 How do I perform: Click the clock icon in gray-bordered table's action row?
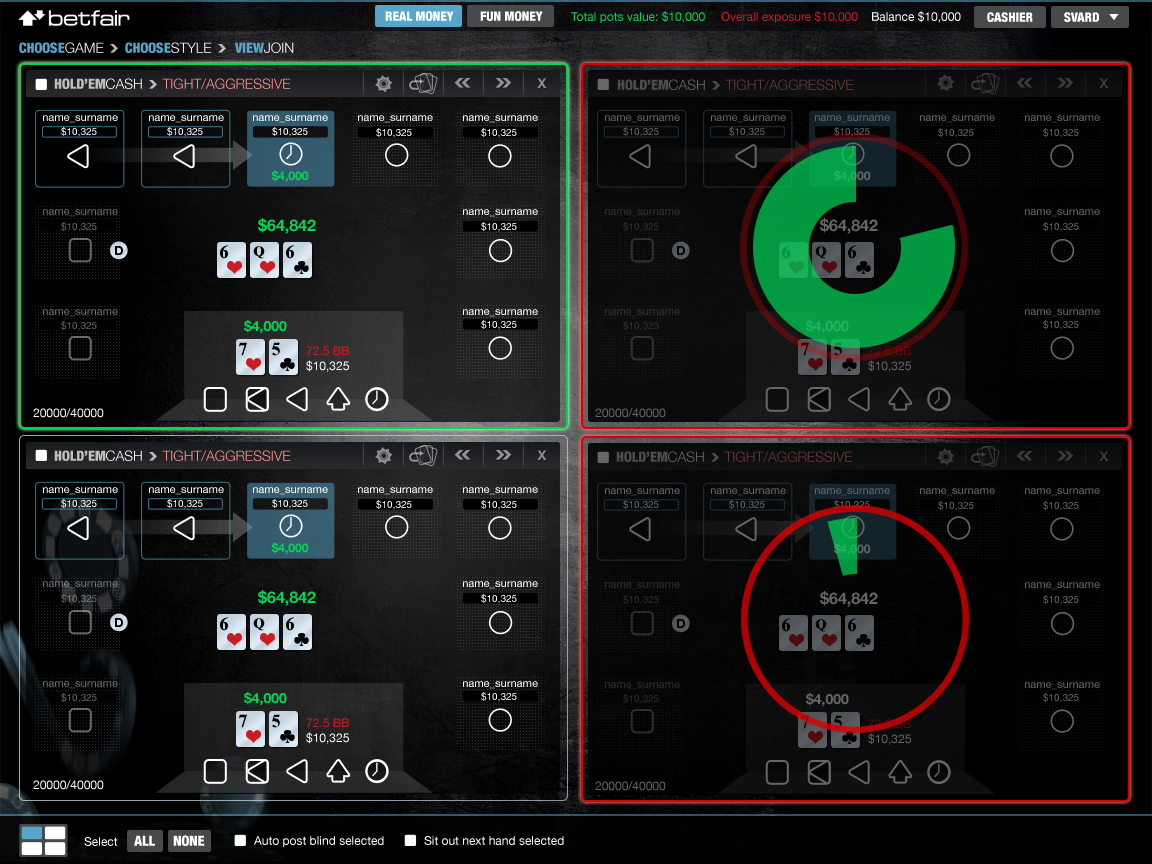377,771
